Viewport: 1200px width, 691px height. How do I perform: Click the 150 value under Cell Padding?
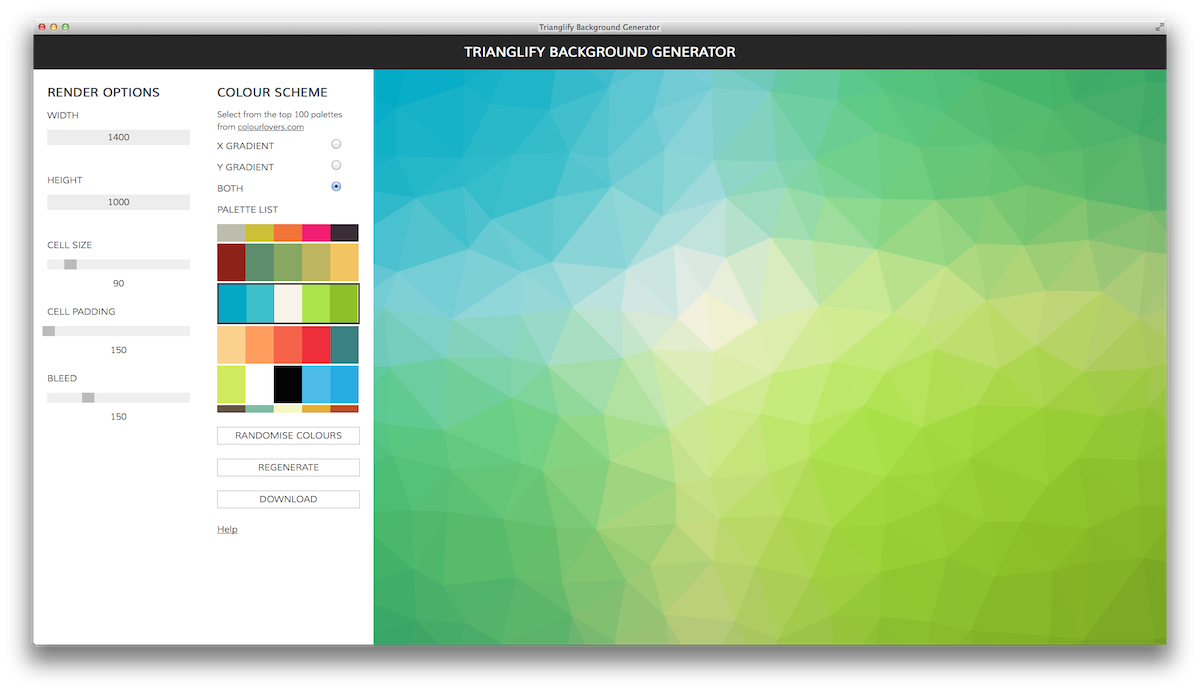point(118,350)
